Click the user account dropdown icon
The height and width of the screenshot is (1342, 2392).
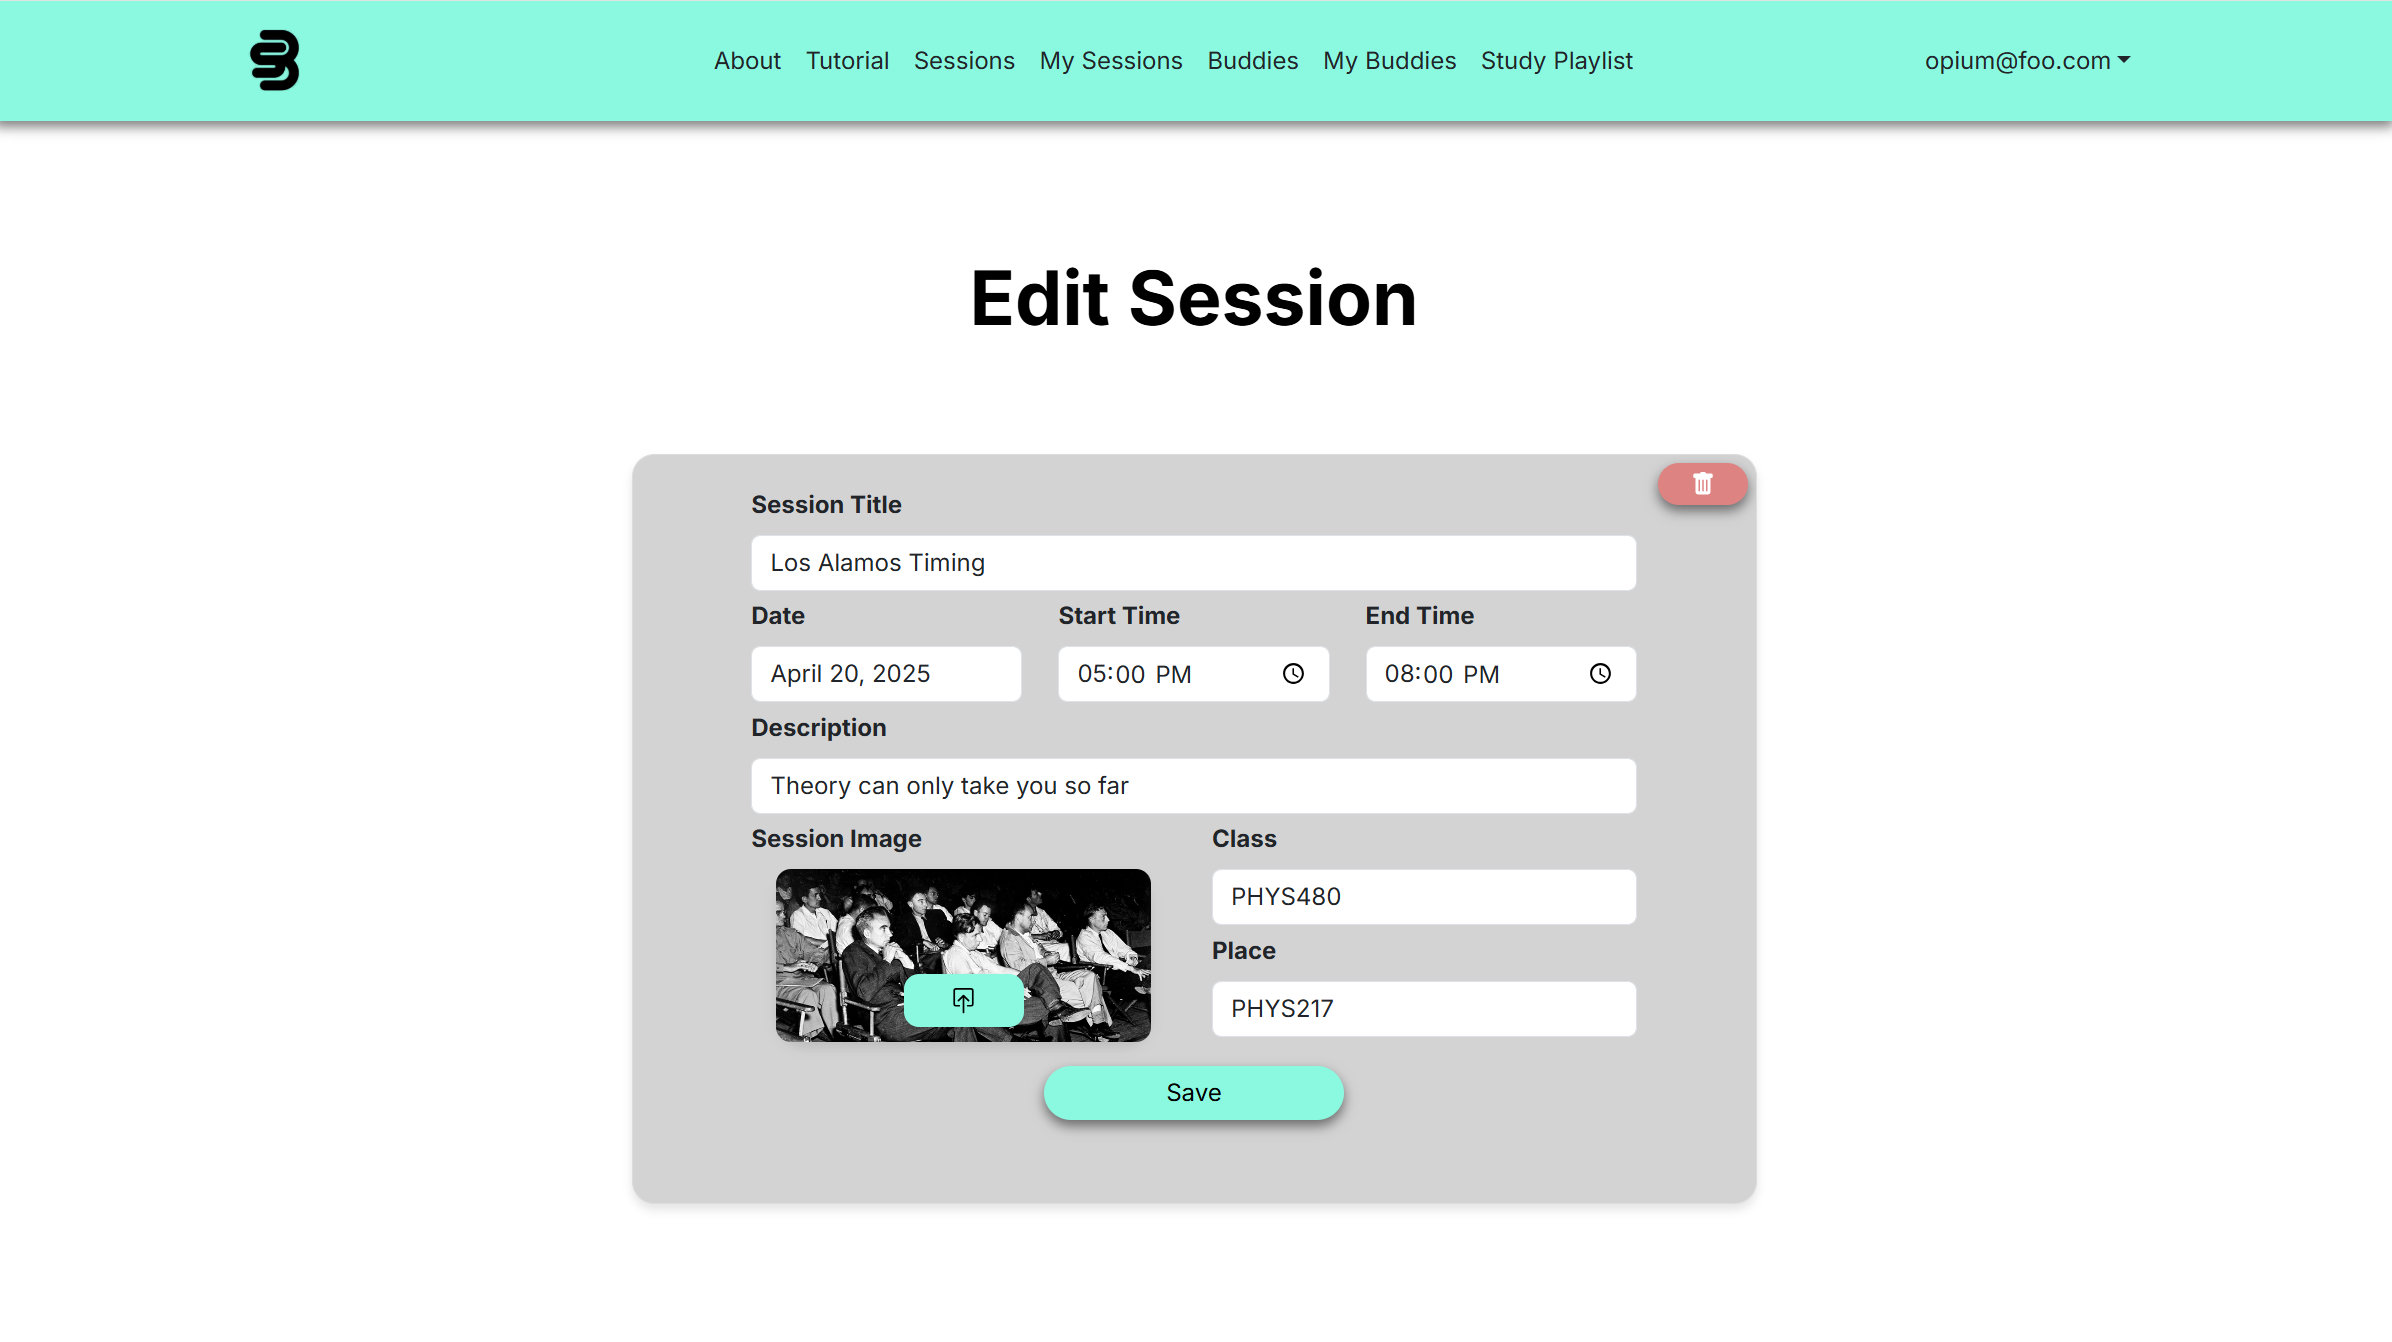pyautogui.click(x=2123, y=61)
